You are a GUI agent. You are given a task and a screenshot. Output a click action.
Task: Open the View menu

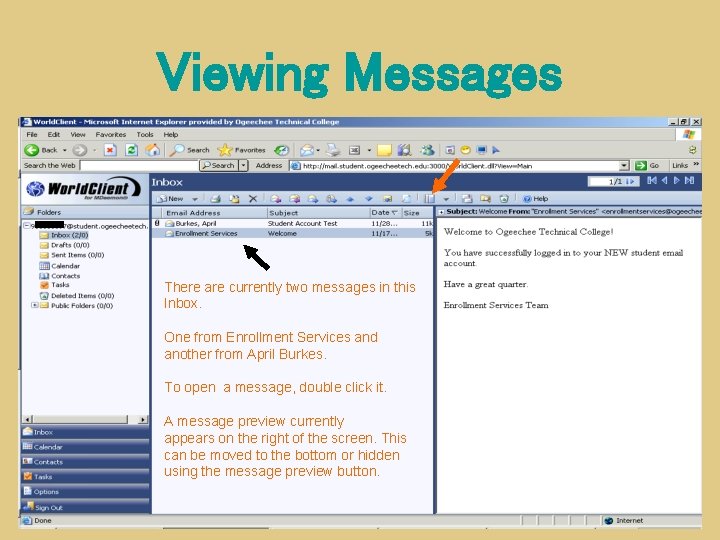78,135
